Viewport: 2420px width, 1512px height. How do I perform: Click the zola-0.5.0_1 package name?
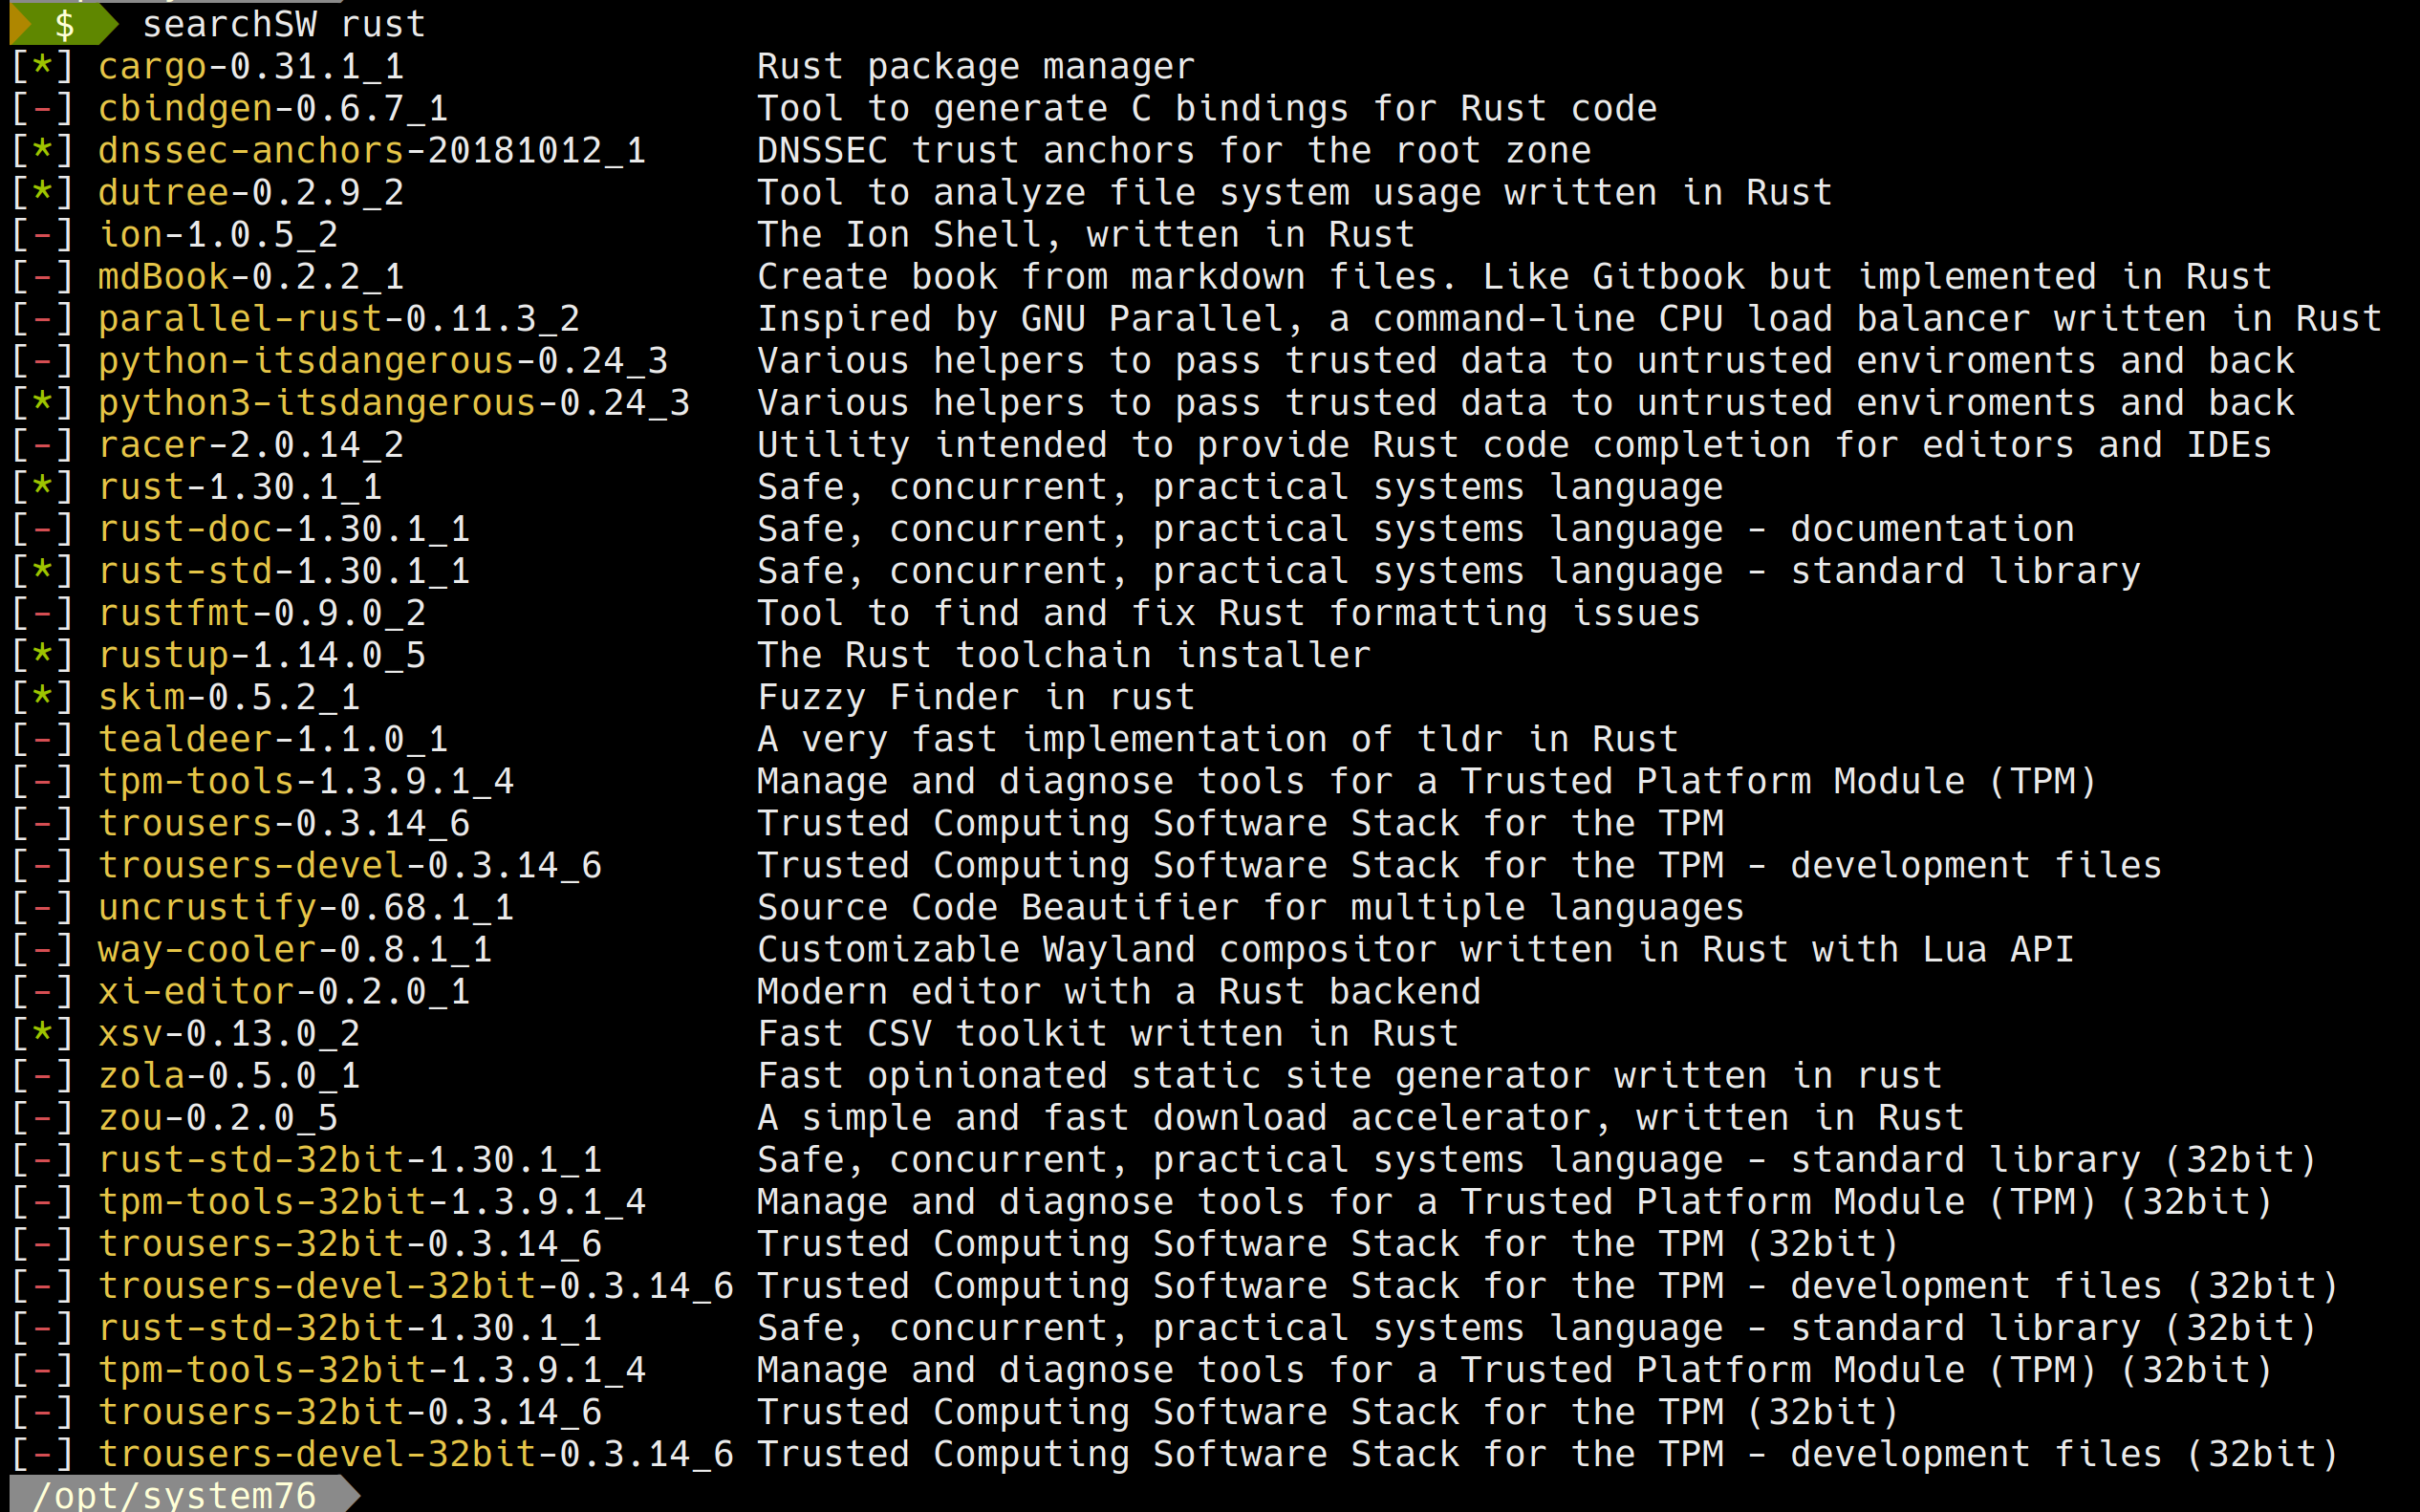click(x=229, y=1076)
